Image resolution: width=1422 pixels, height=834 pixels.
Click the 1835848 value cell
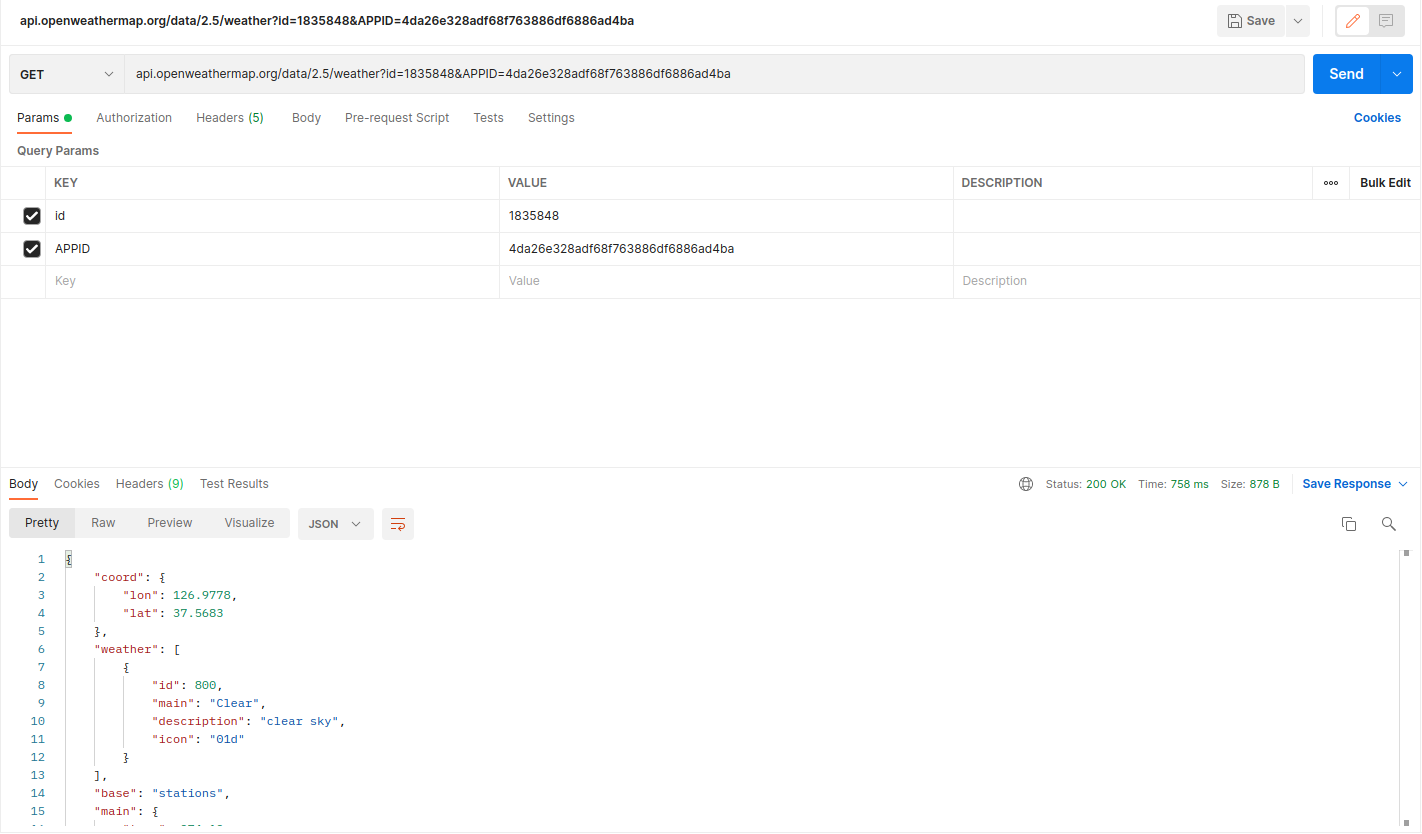pyautogui.click(x=726, y=216)
